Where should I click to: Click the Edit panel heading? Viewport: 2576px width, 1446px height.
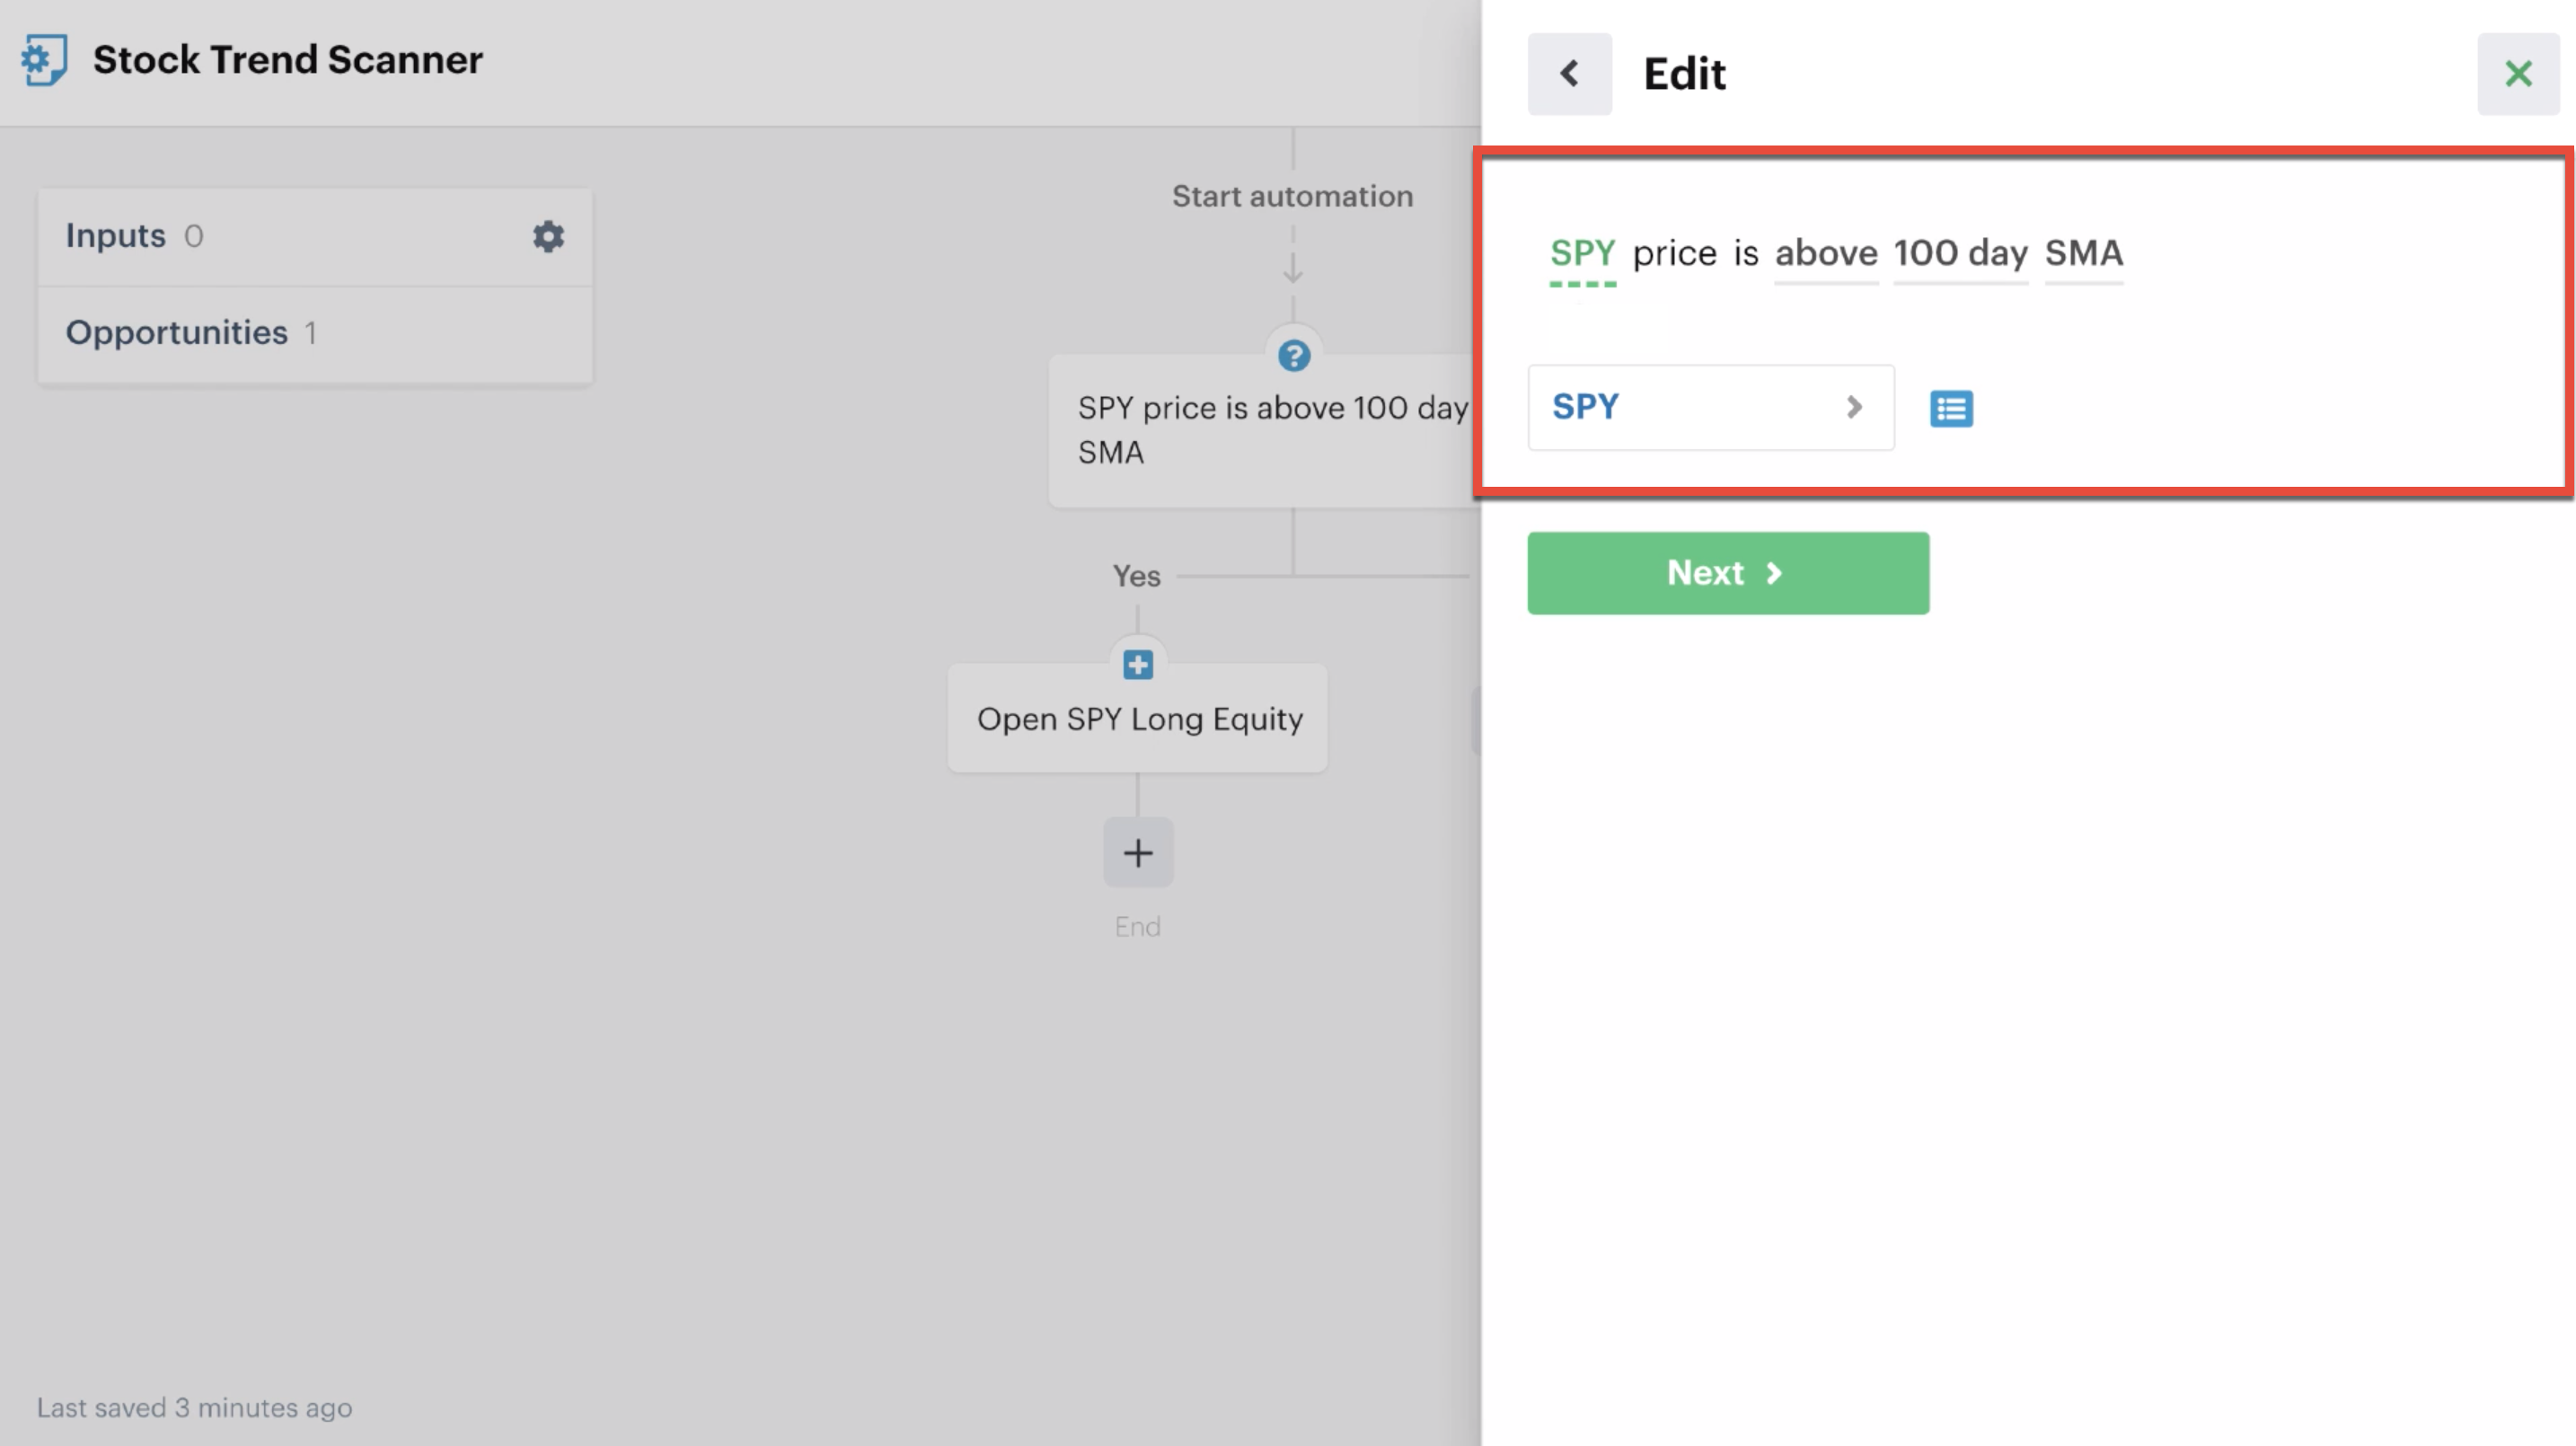[x=1684, y=74]
